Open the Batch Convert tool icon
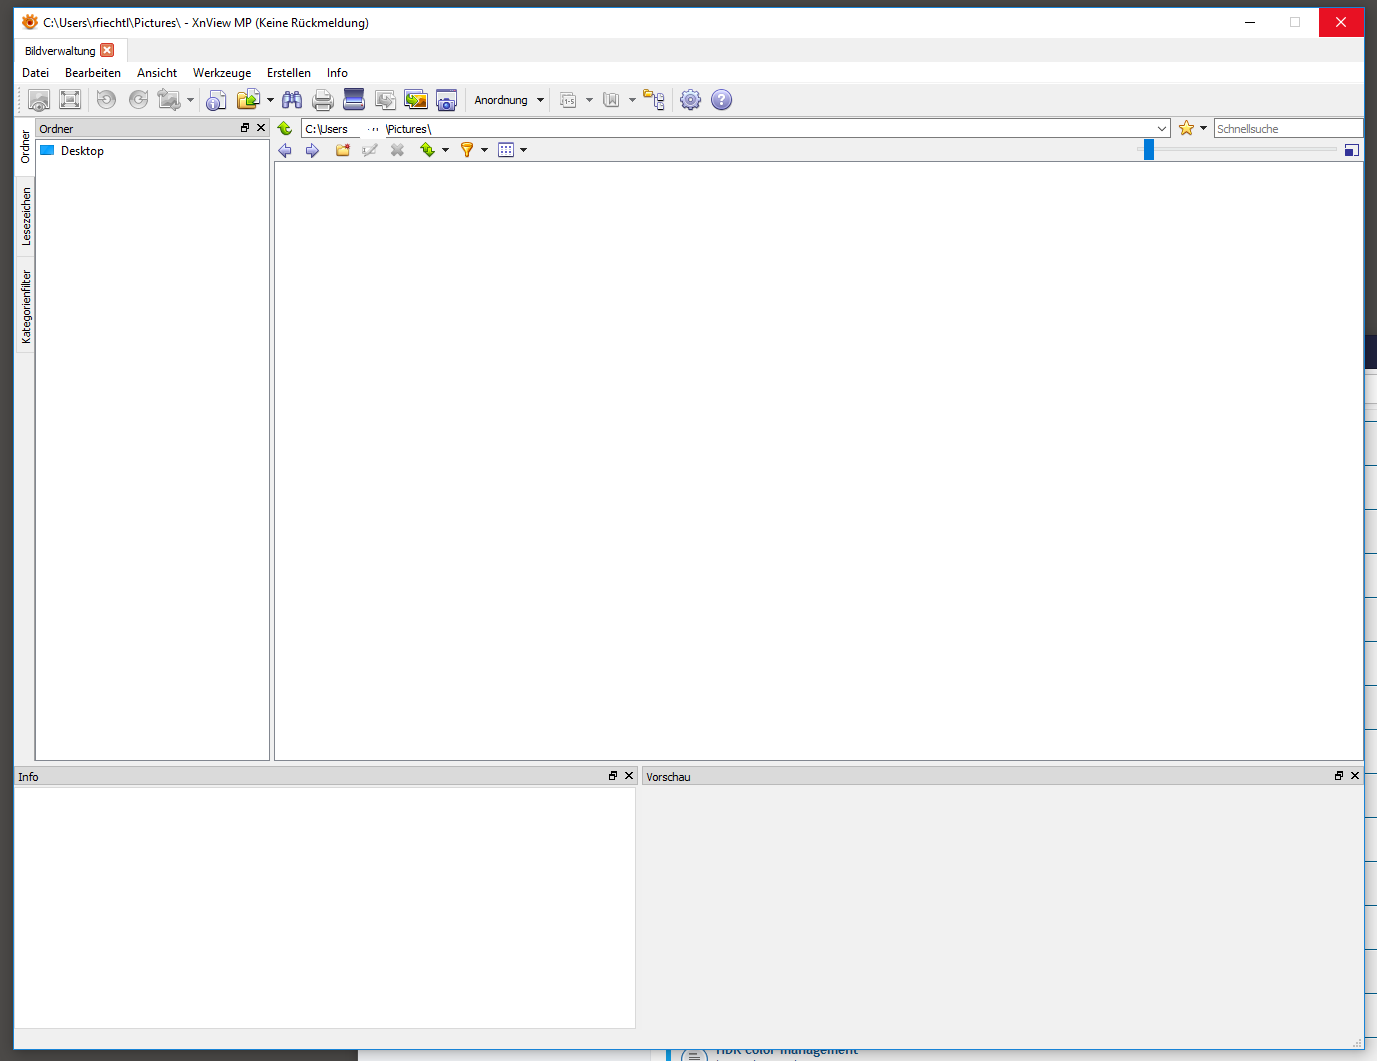Screen dimensions: 1377x1061 tap(385, 100)
